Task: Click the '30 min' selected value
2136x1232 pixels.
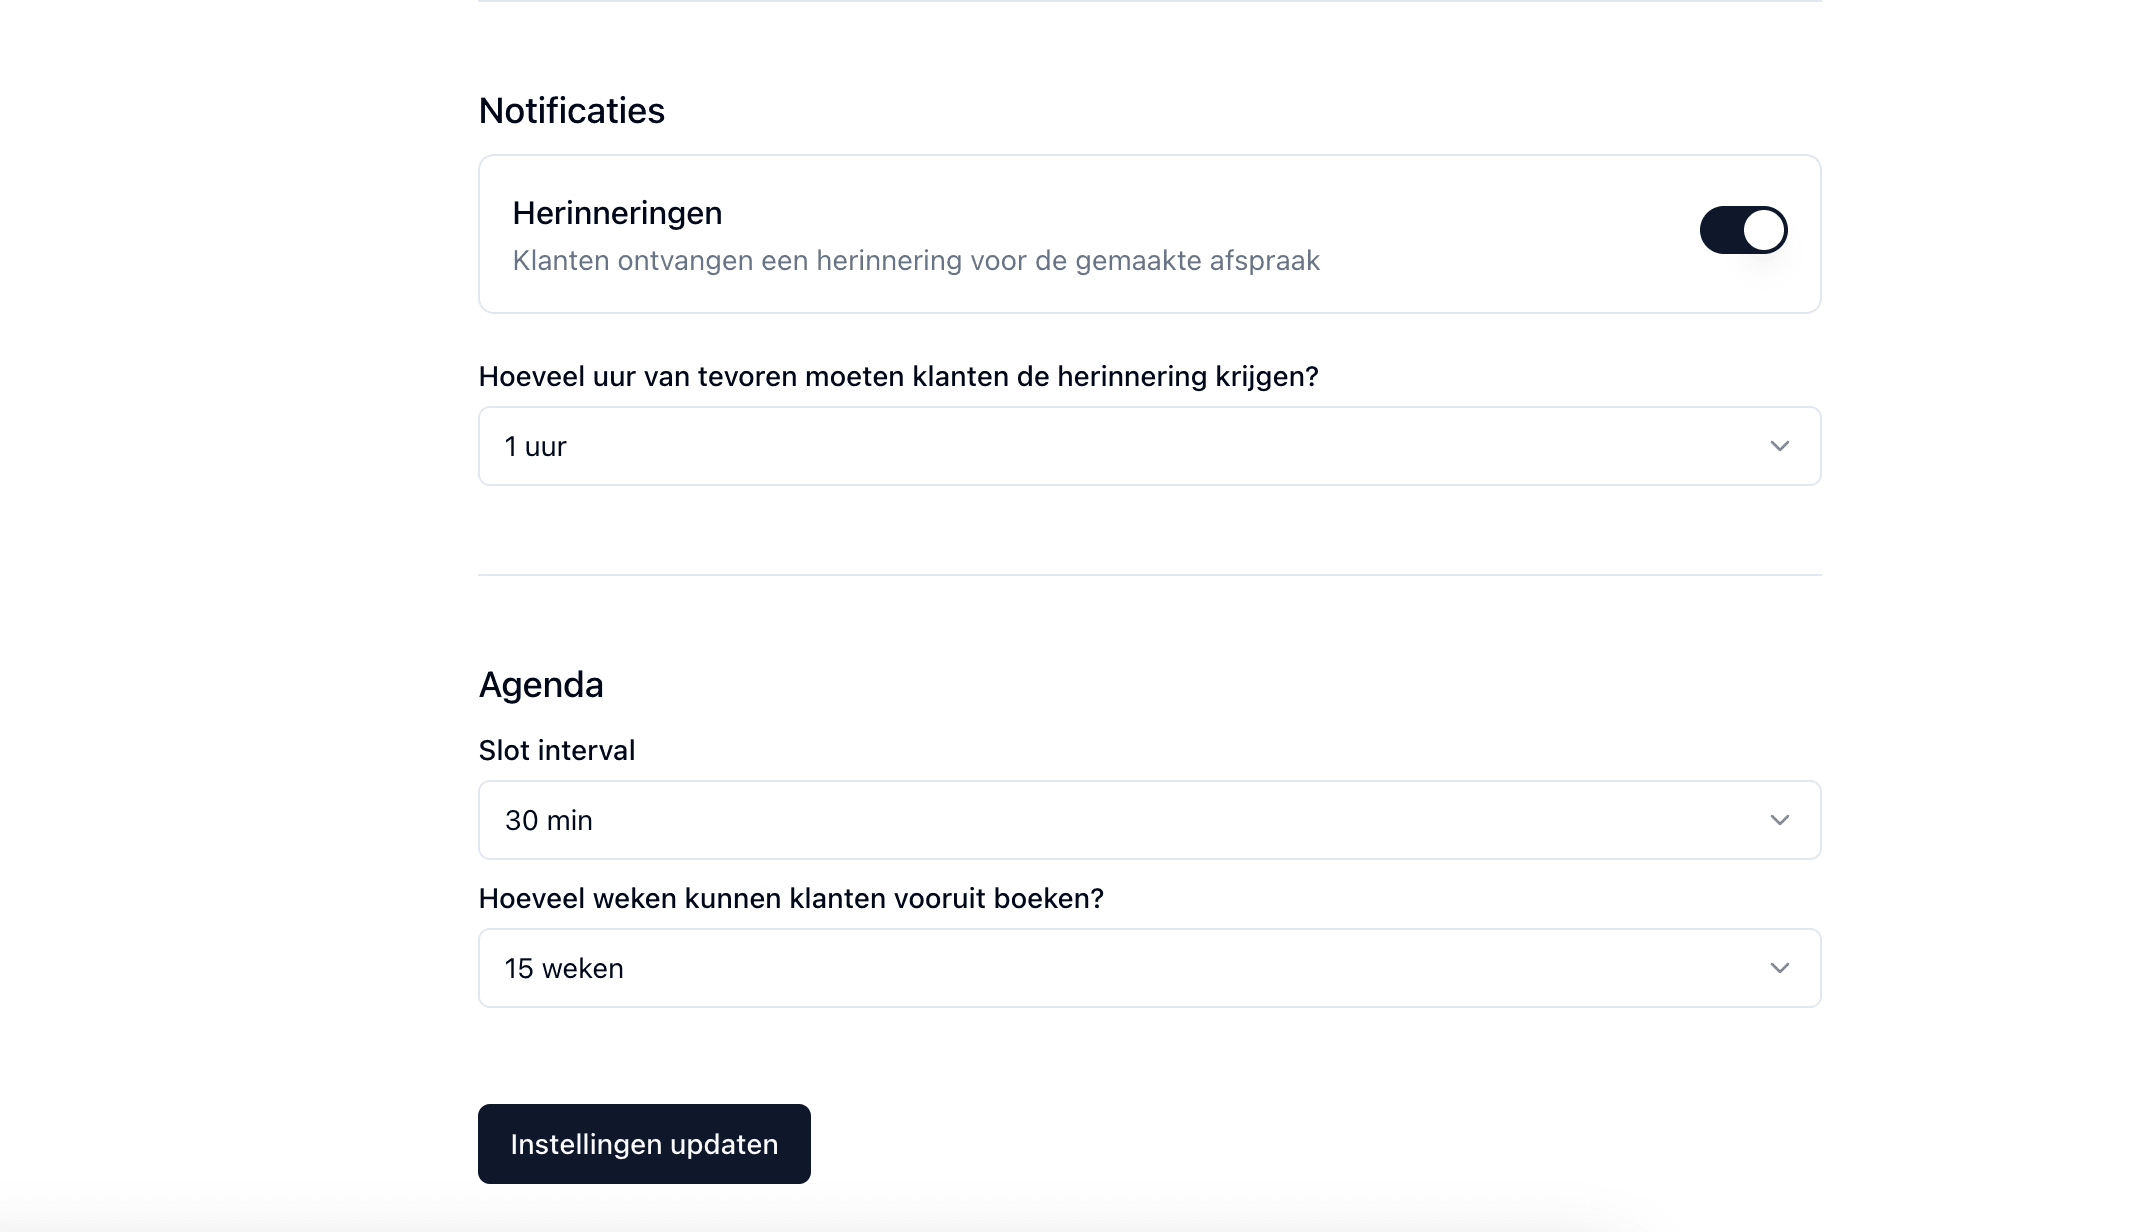Action: pos(549,820)
